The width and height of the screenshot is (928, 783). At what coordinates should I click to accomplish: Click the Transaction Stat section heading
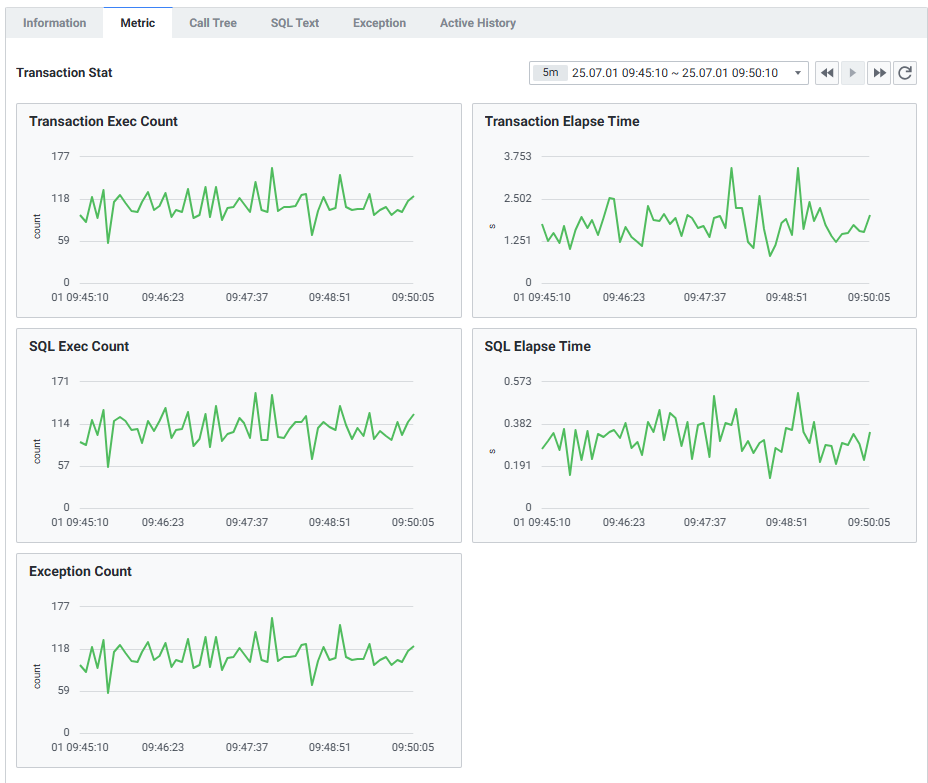tap(64, 73)
